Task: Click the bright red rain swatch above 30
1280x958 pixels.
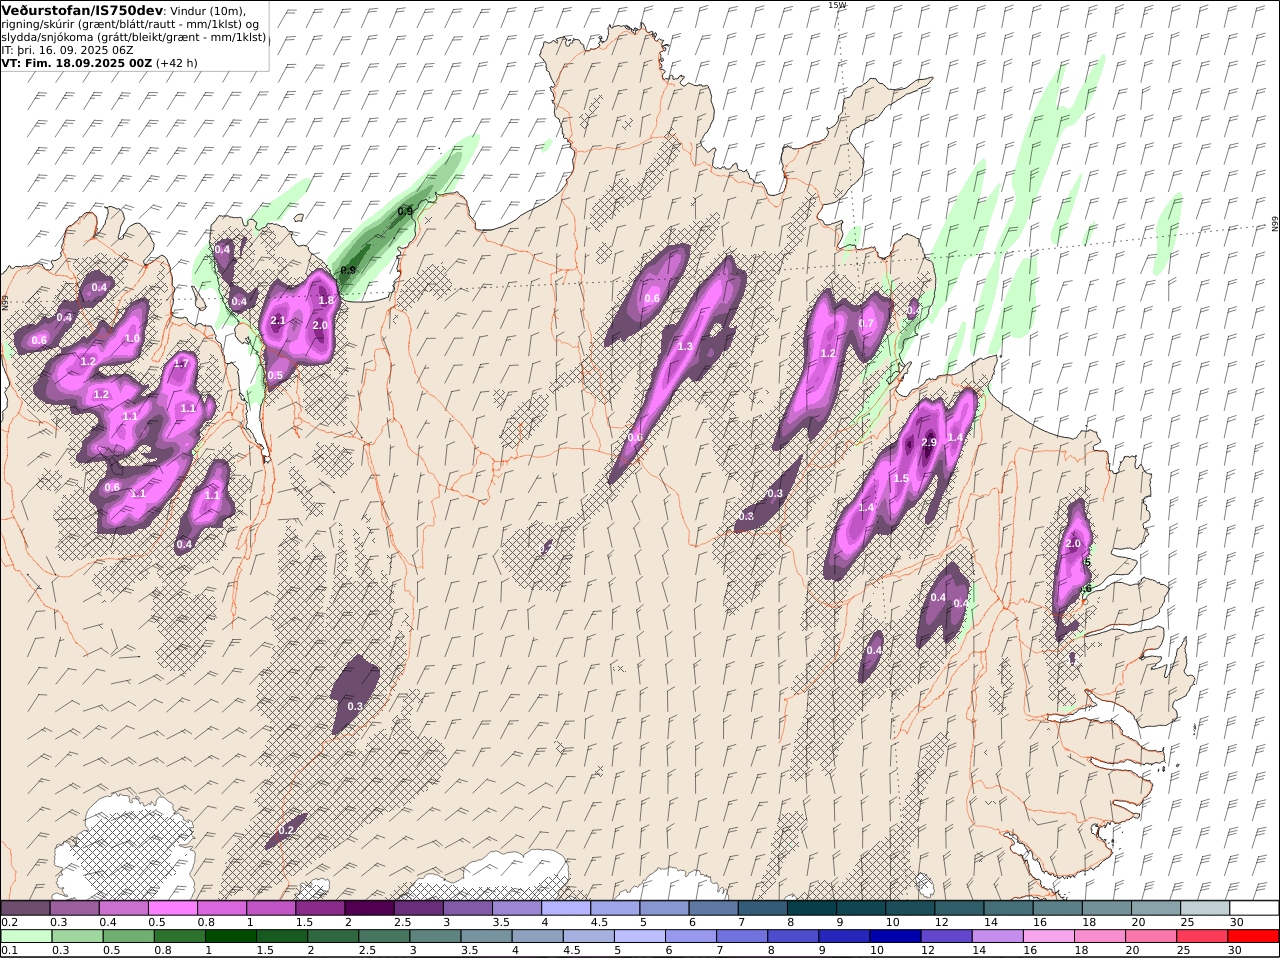Action: coord(1253,936)
